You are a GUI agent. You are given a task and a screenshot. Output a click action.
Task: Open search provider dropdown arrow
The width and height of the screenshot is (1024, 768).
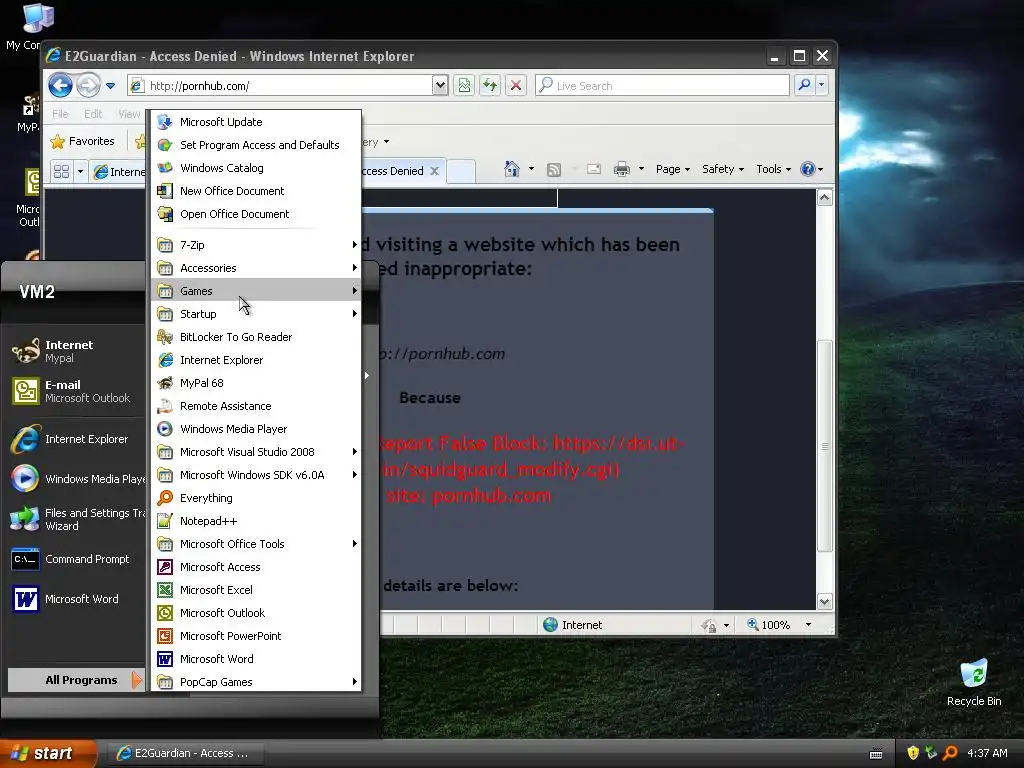tap(822, 85)
